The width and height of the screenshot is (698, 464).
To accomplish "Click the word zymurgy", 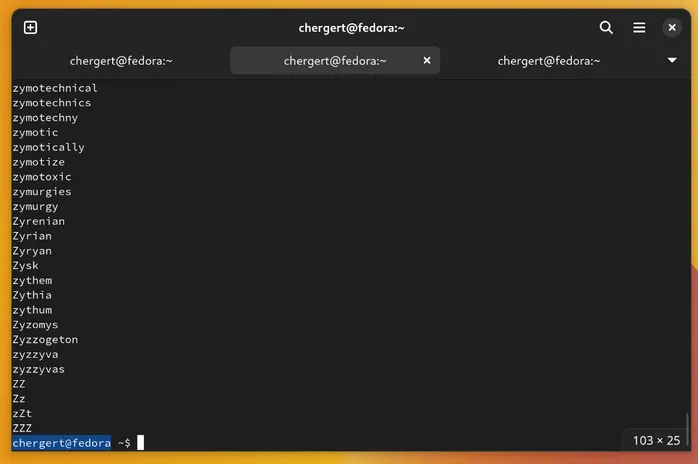I will [x=35, y=207].
